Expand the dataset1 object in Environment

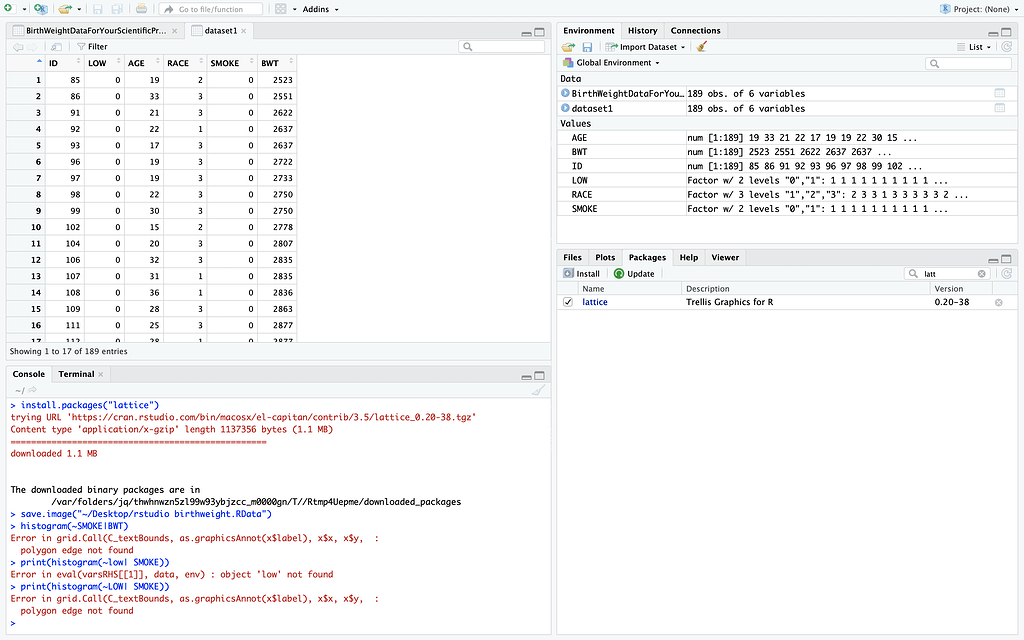tap(564, 108)
